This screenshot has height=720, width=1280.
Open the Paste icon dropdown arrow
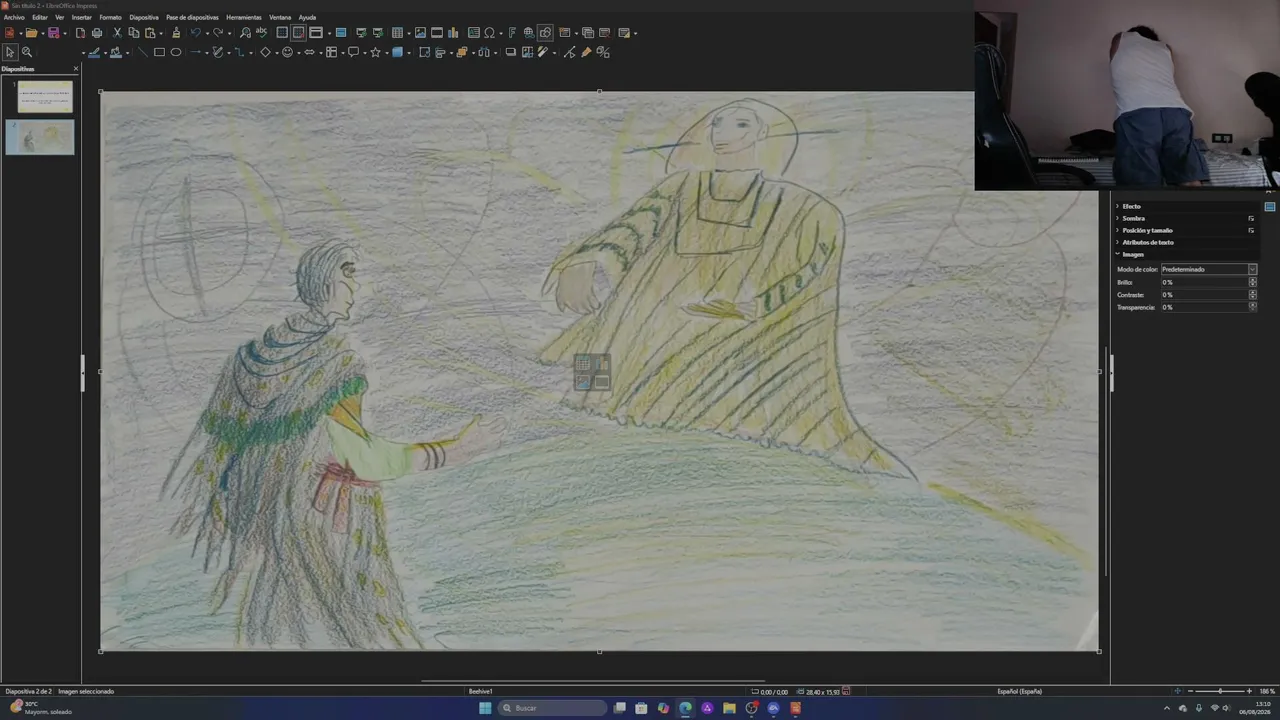coord(161,34)
